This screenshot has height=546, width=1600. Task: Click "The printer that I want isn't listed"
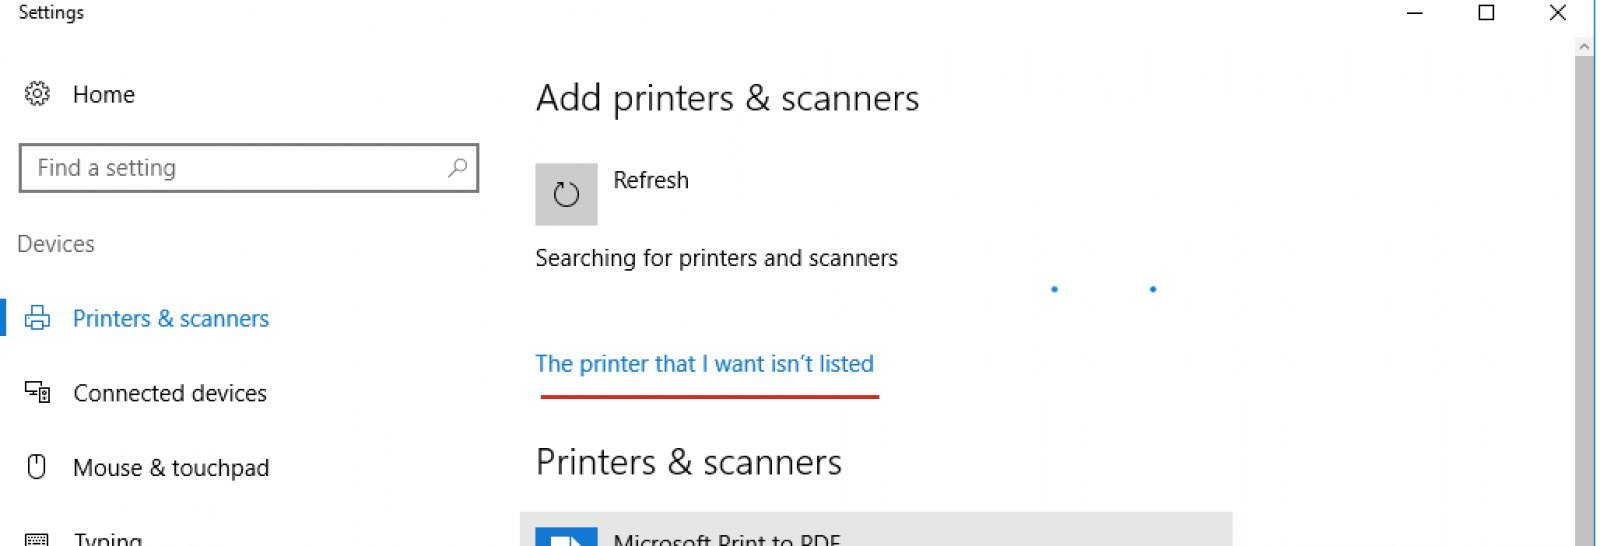pyautogui.click(x=704, y=364)
